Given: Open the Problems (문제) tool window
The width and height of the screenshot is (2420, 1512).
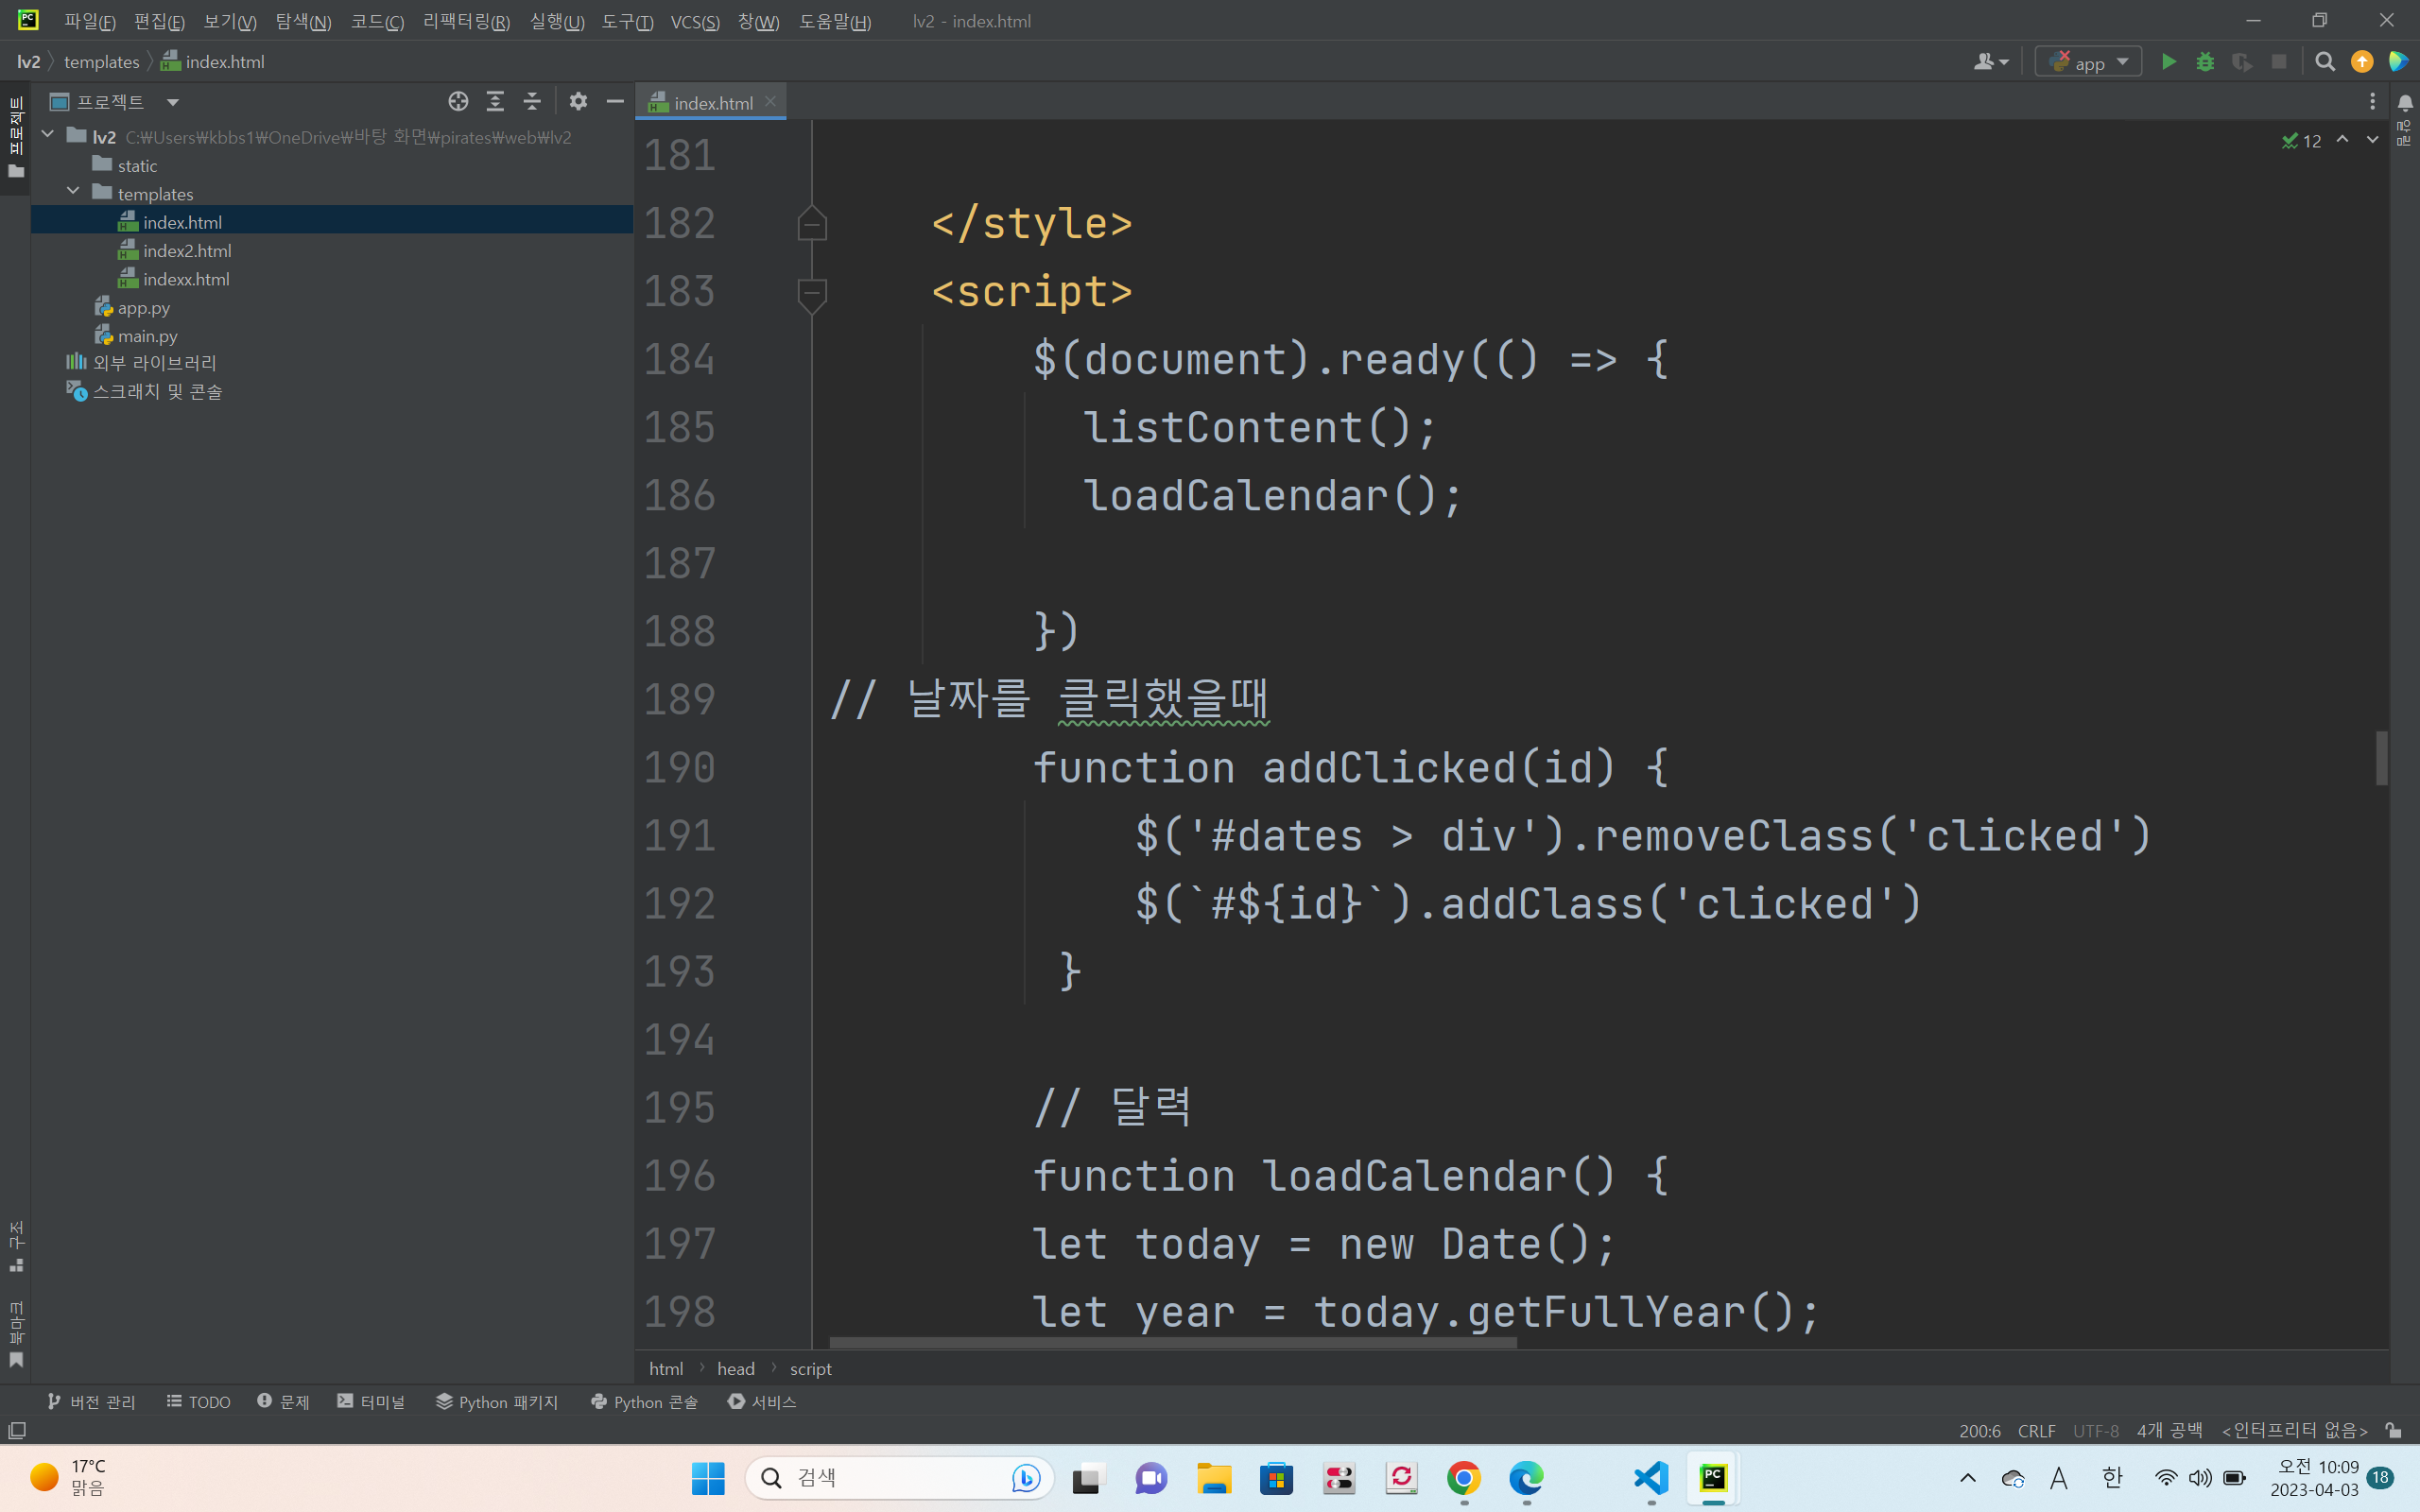Looking at the screenshot, I should point(283,1402).
